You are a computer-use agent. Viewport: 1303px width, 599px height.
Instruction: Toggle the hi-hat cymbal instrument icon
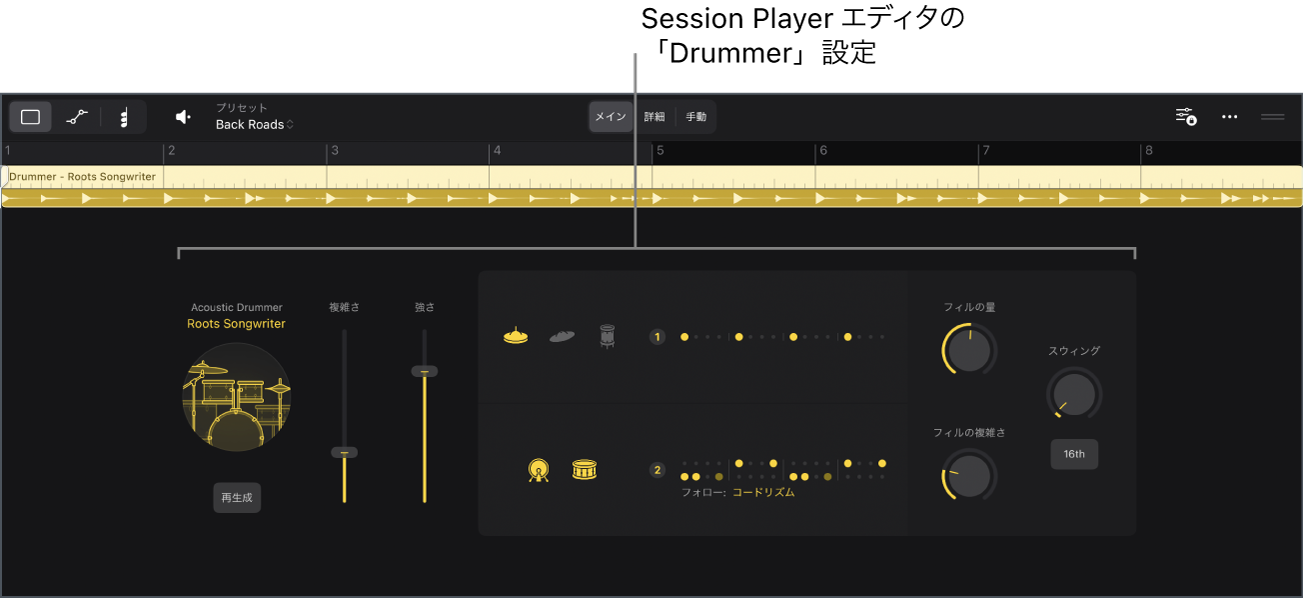coord(515,336)
